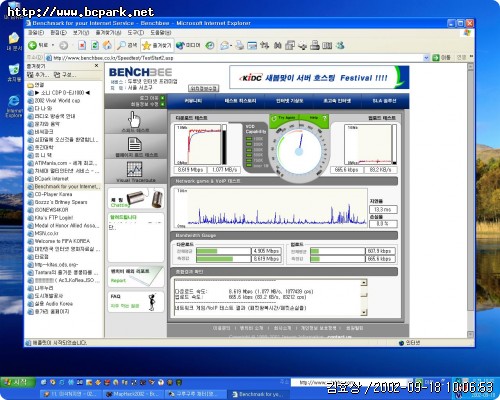
Task: Switch to 'MapHack2002' taskbar window
Action: (x=132, y=394)
